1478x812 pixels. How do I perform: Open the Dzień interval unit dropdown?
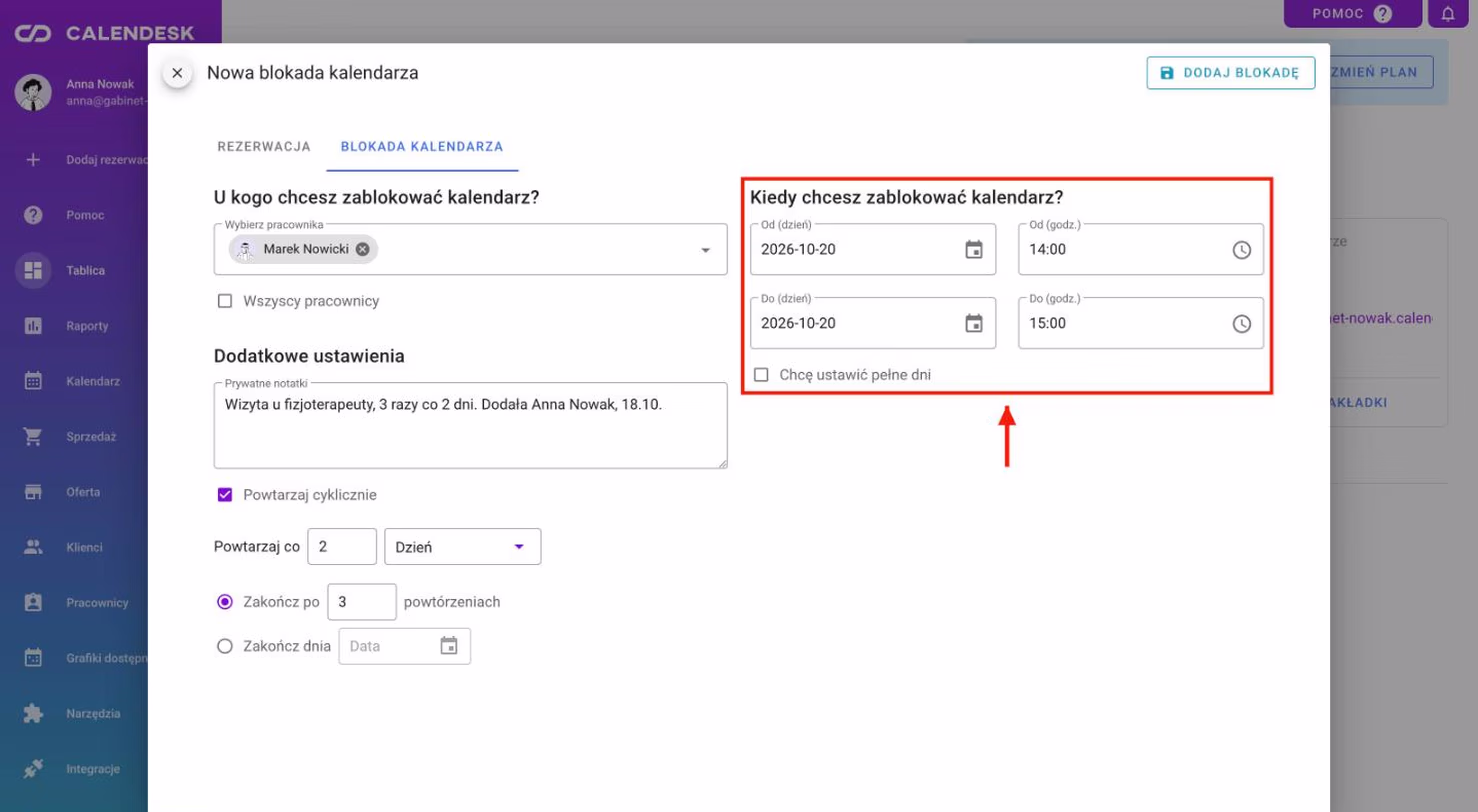(x=463, y=547)
